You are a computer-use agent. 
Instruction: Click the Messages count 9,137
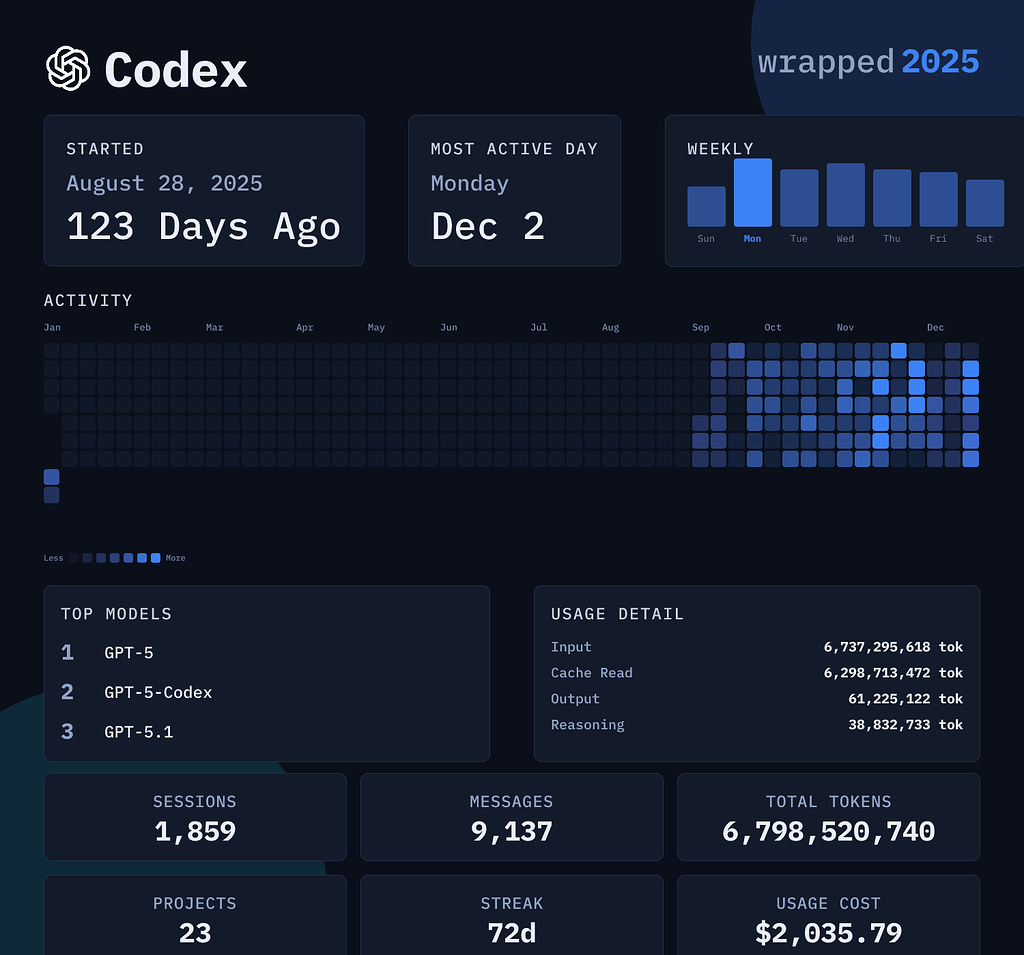[512, 832]
